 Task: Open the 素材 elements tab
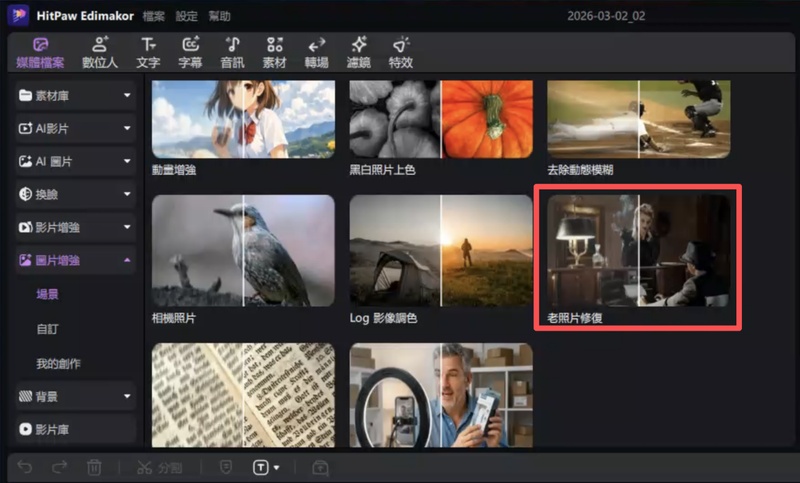274,53
